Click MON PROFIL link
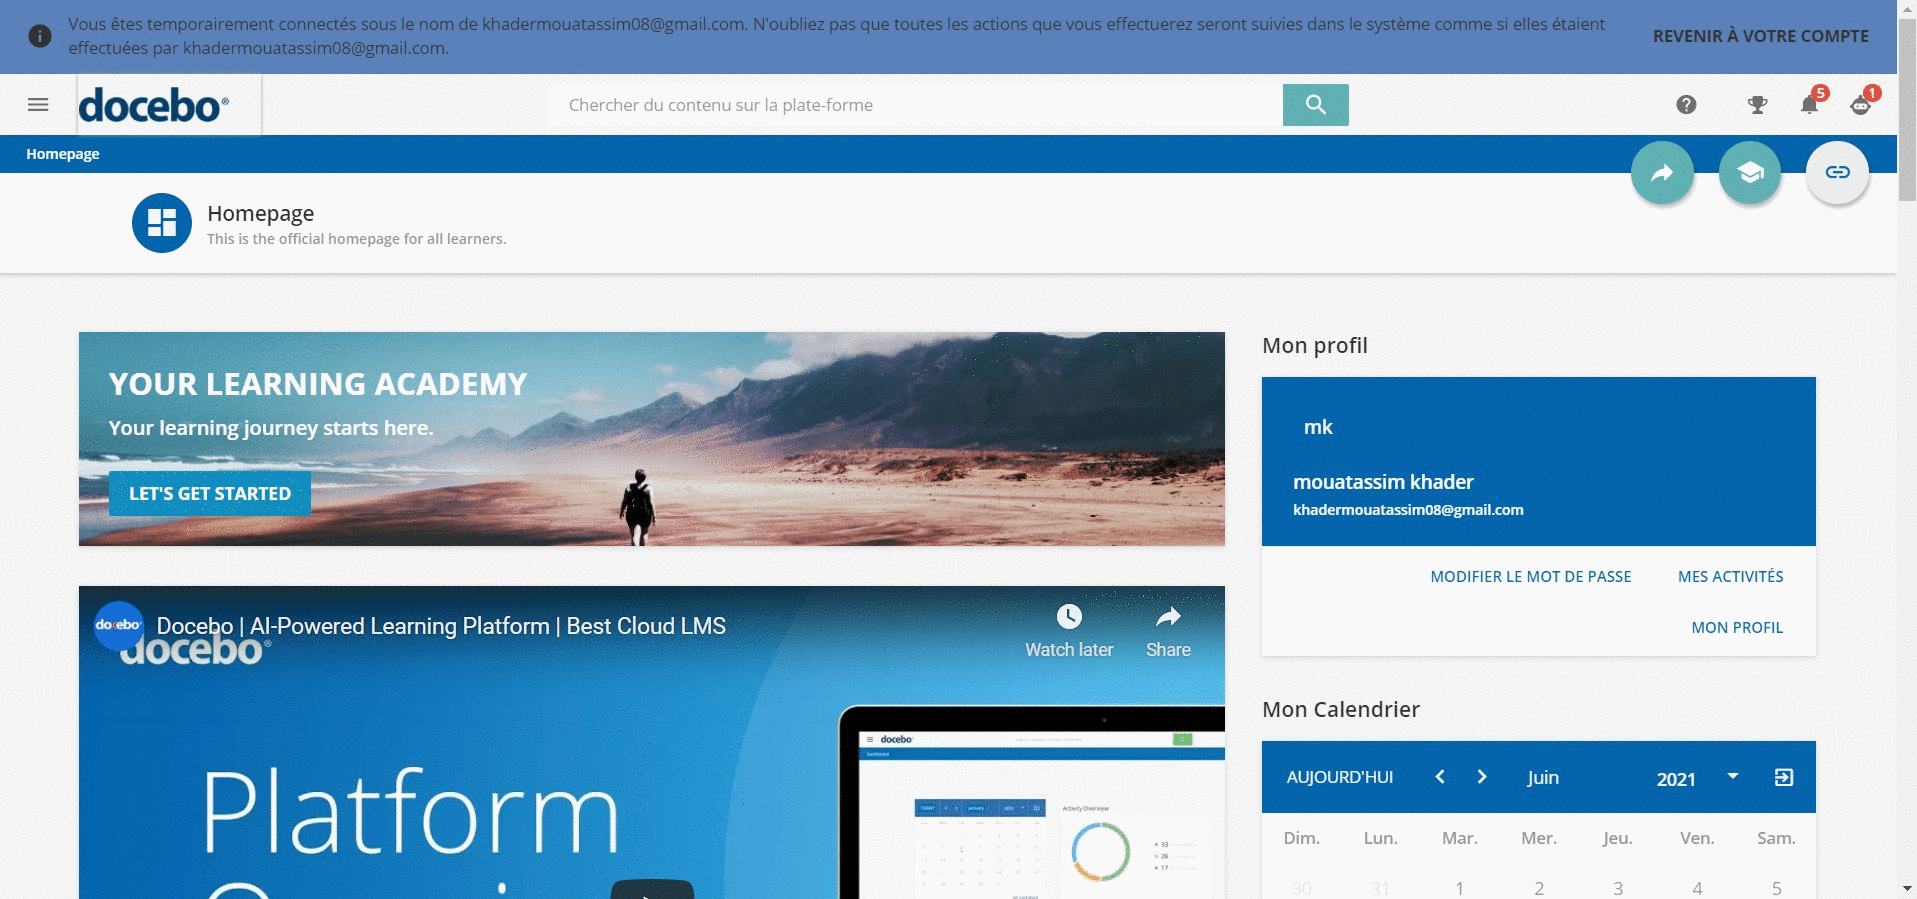Viewport: 1917px width, 899px height. click(1737, 628)
